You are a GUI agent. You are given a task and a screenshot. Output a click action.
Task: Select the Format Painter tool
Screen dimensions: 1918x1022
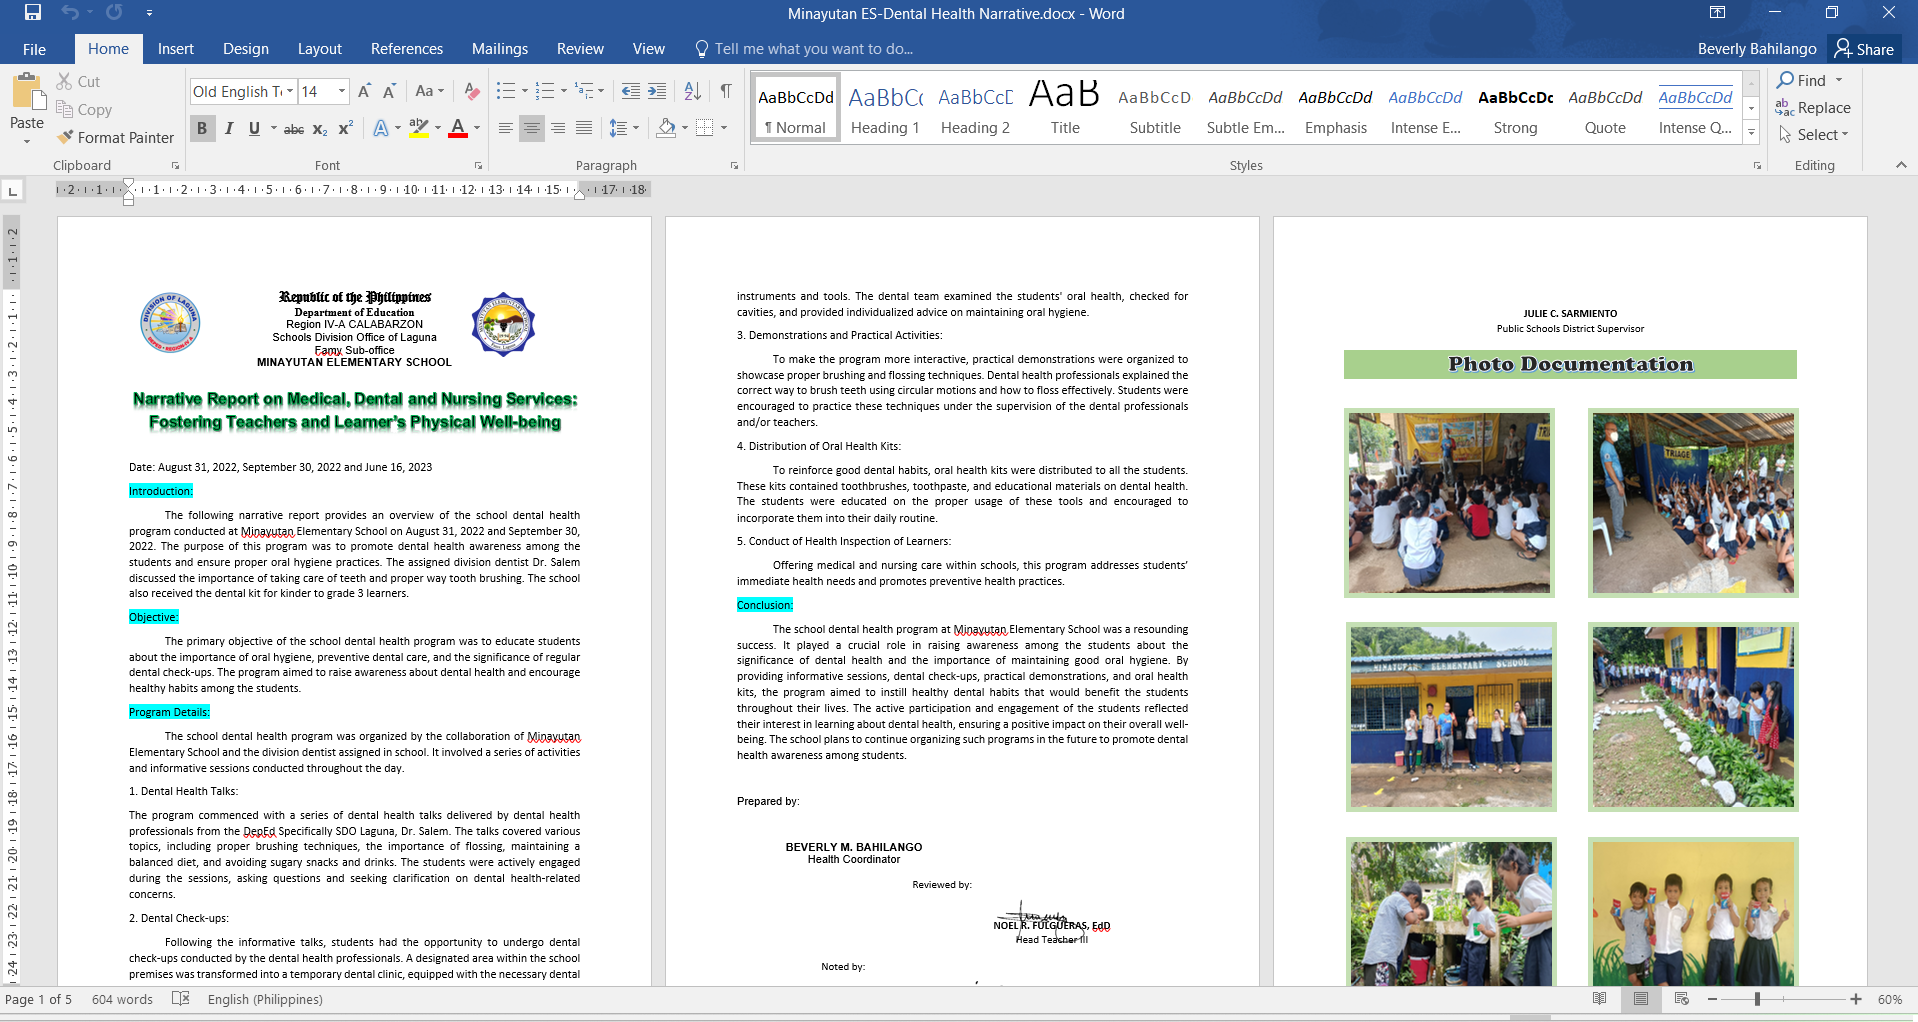coord(116,137)
